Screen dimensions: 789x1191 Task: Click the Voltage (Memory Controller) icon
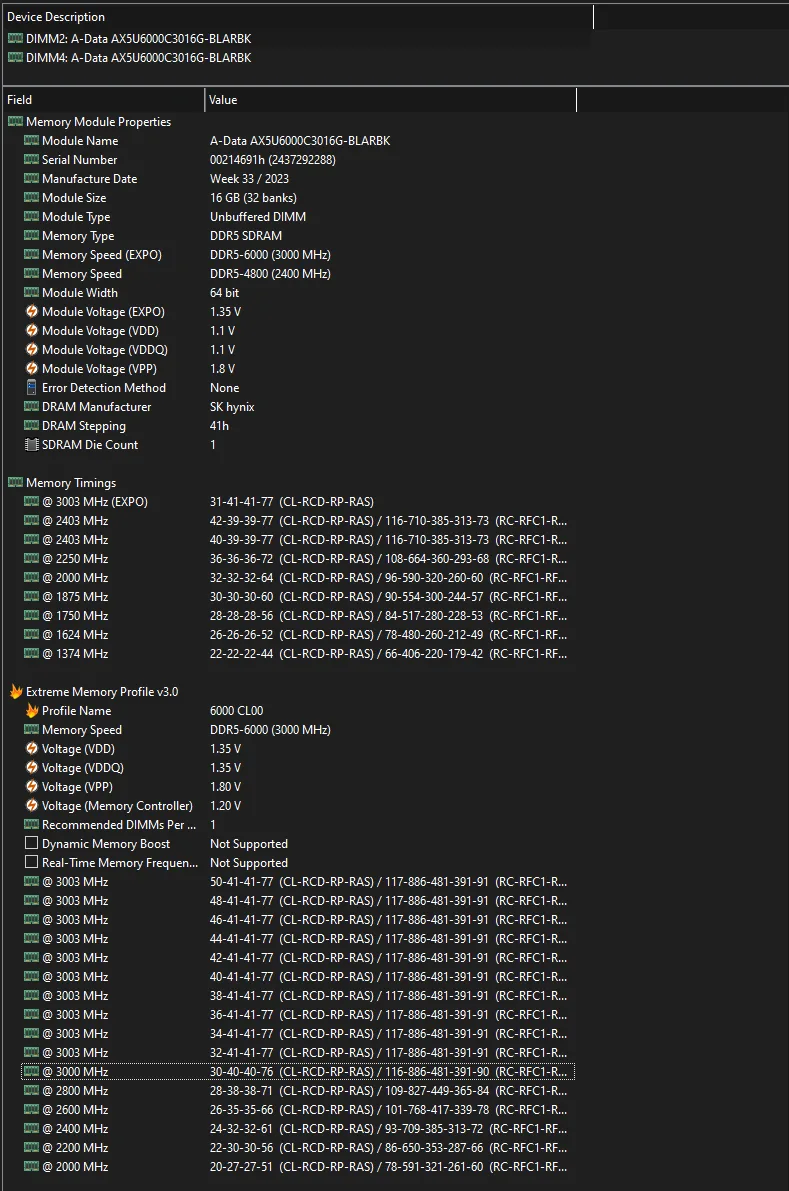pos(31,805)
